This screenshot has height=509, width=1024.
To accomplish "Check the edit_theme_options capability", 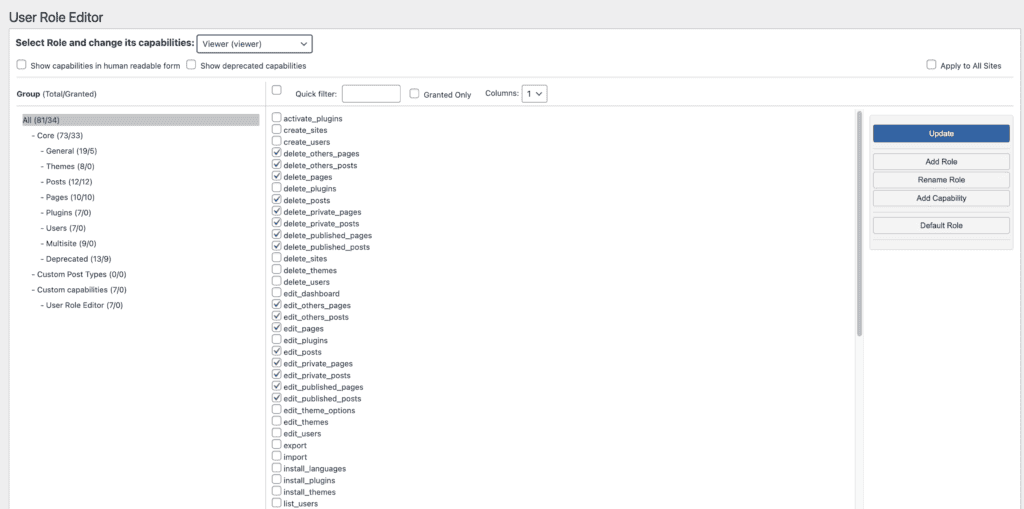I will pos(277,409).
